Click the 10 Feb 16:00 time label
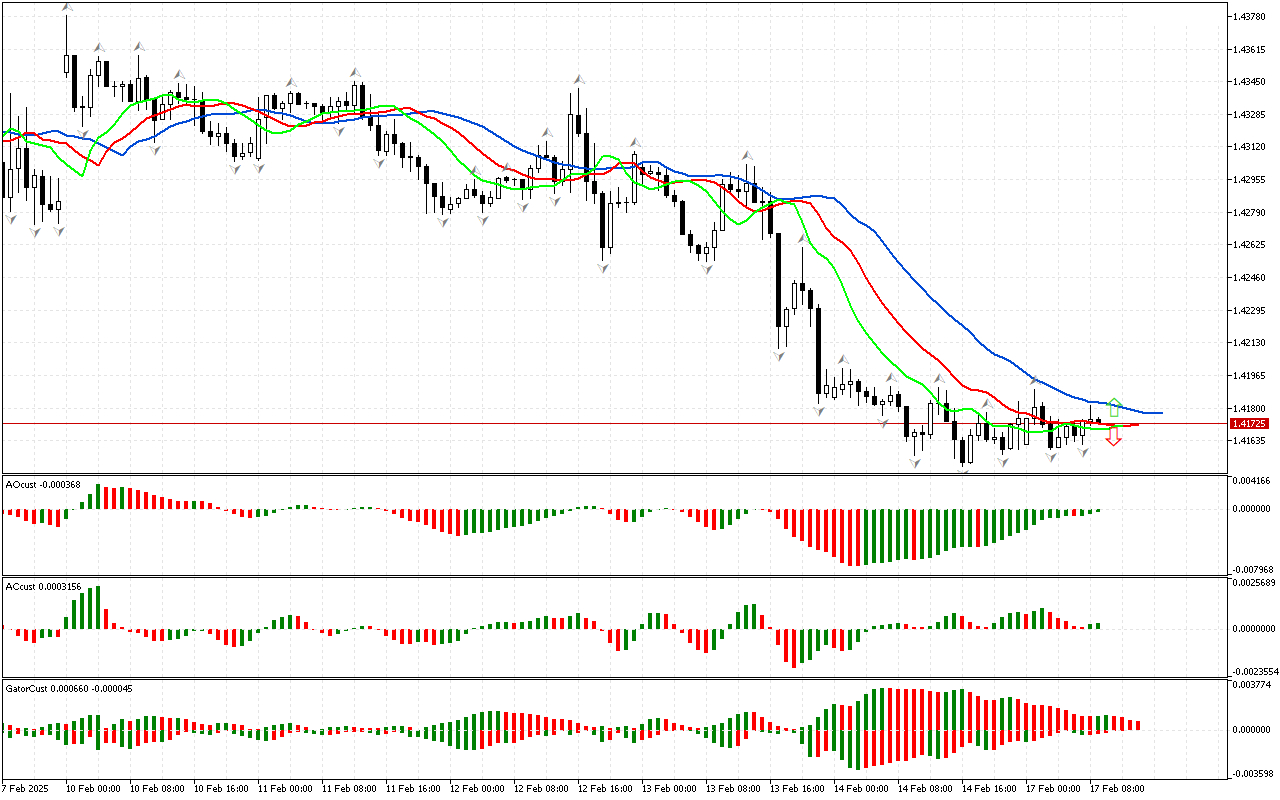1280x800 pixels. pos(220,788)
